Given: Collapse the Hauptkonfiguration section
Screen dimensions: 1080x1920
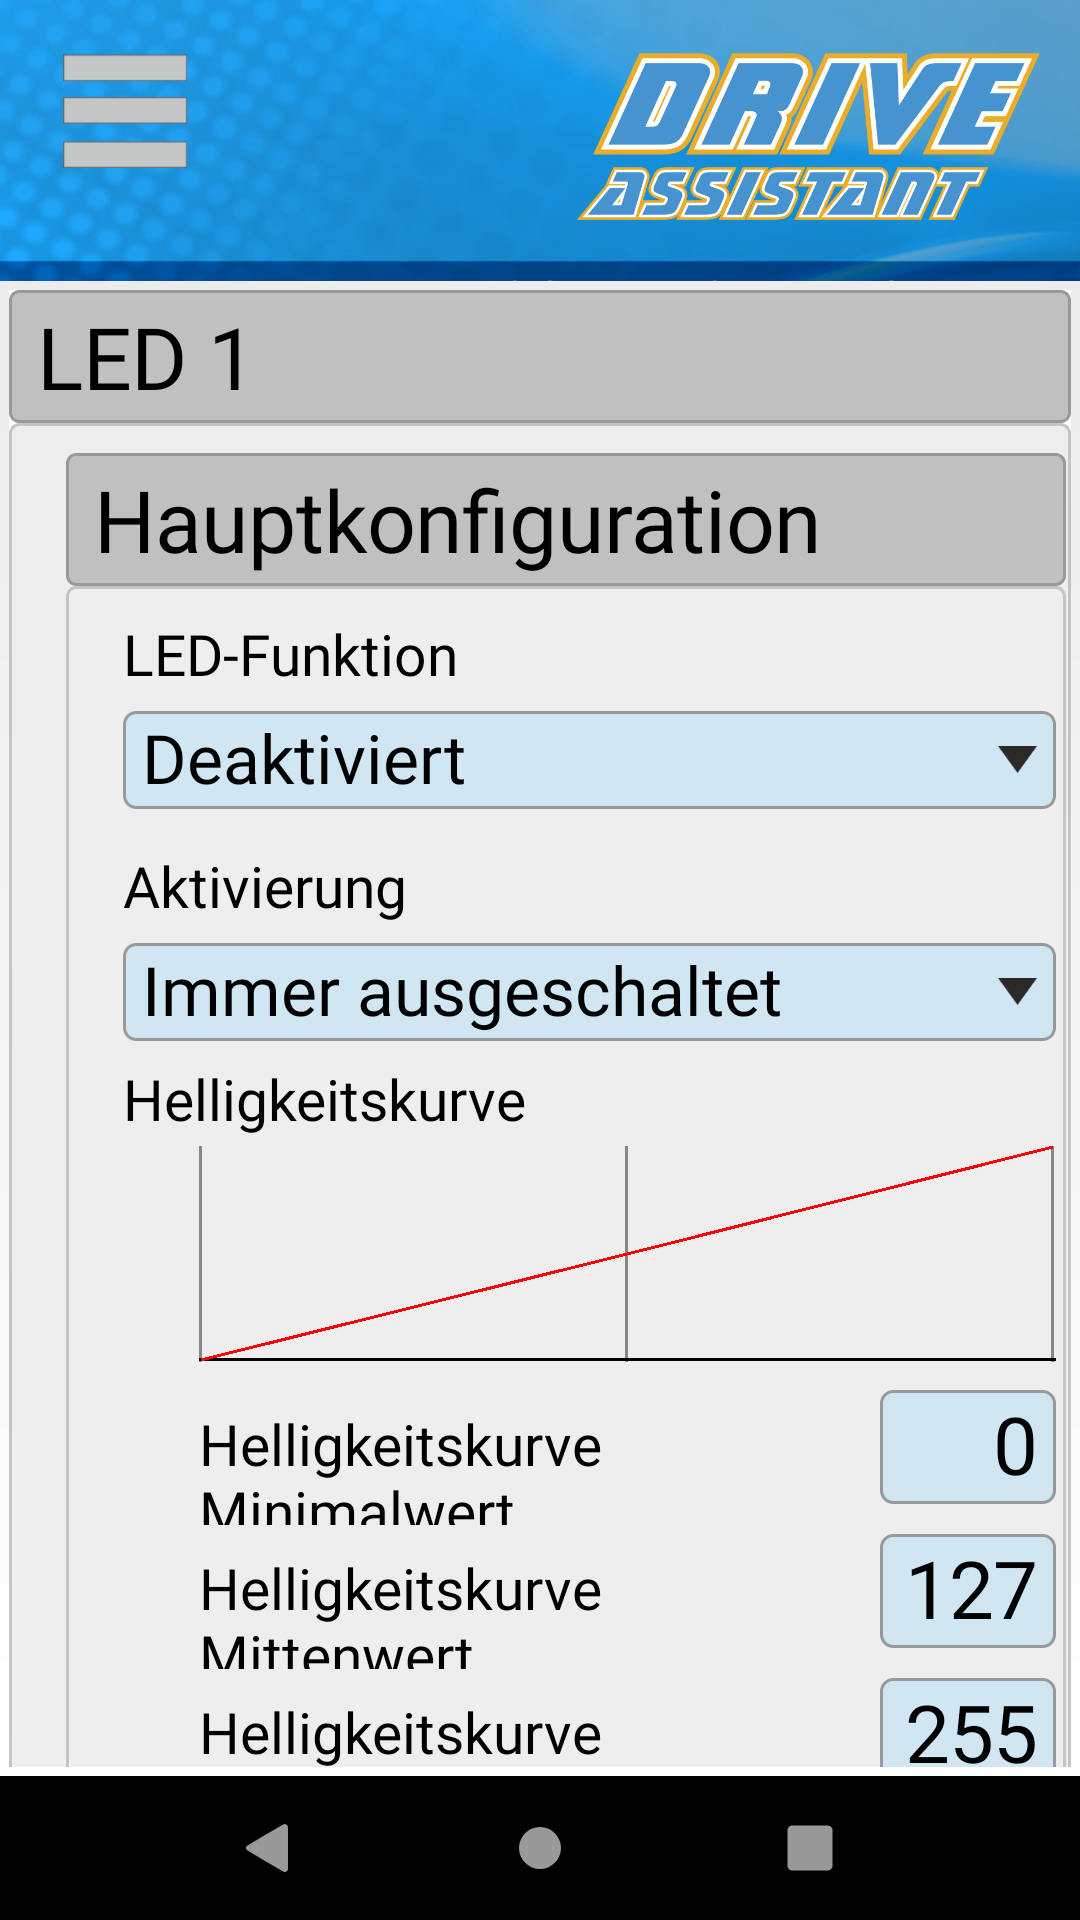Looking at the screenshot, I should pyautogui.click(x=566, y=520).
